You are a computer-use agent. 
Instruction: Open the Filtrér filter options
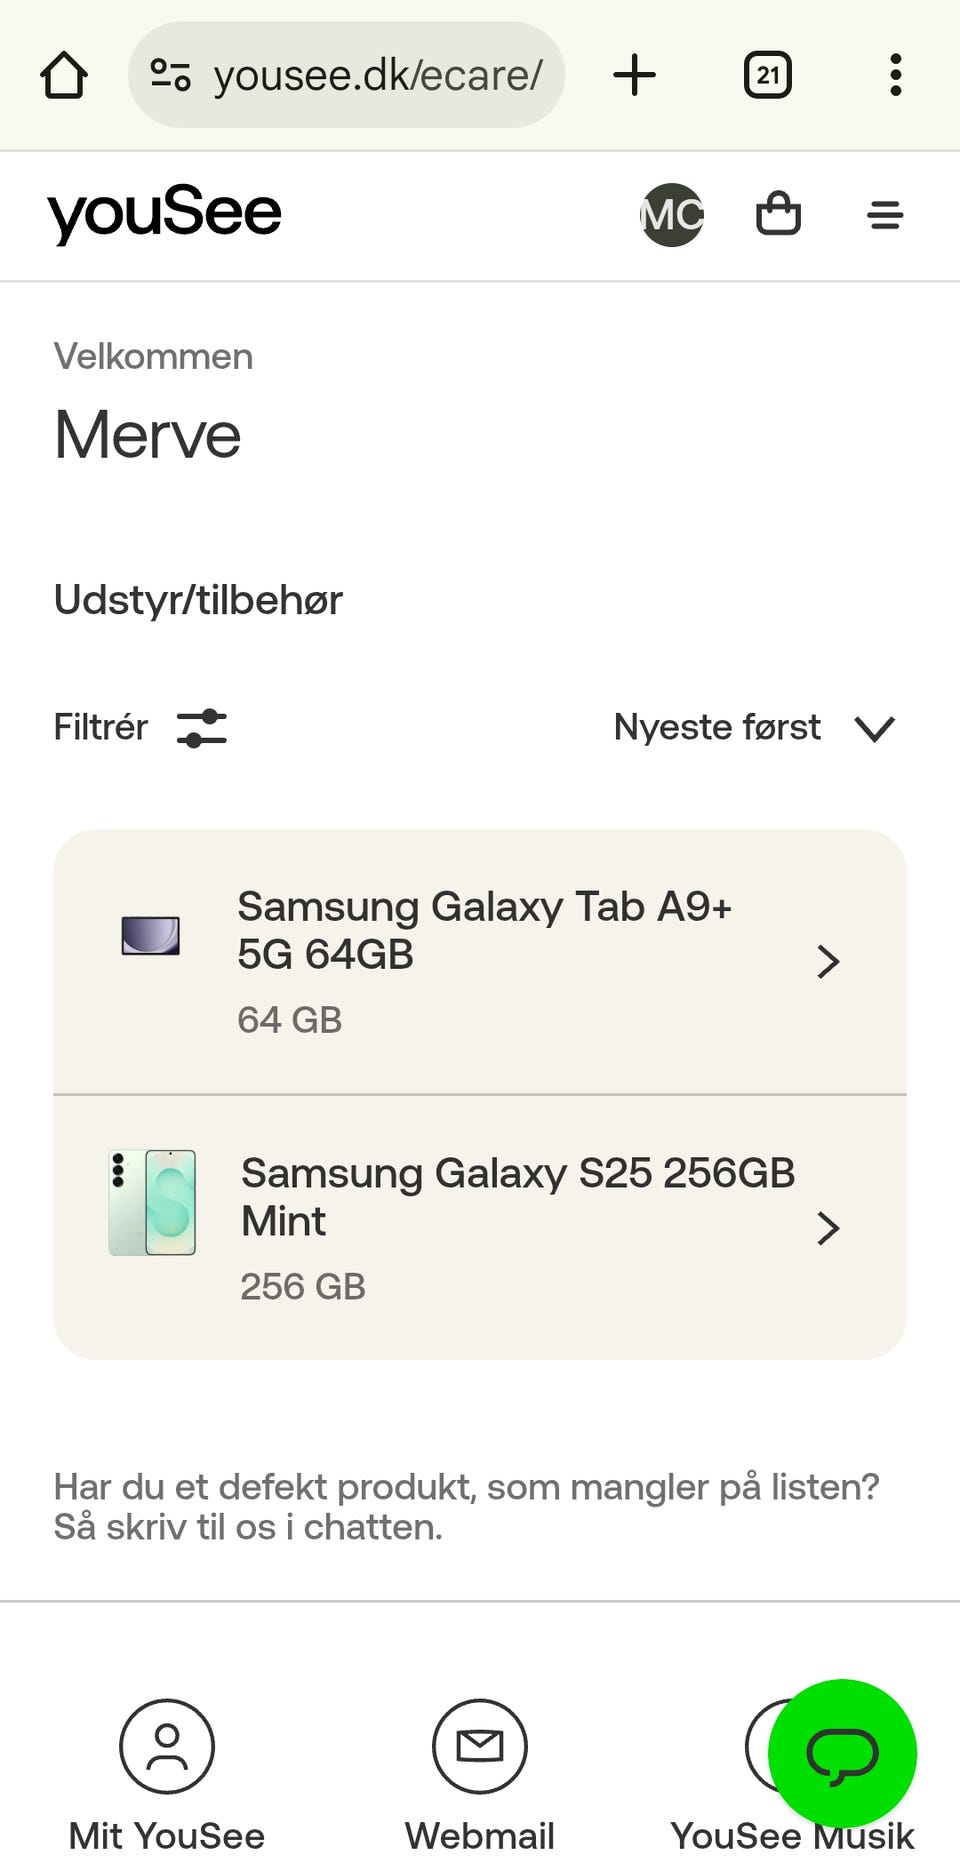[140, 727]
